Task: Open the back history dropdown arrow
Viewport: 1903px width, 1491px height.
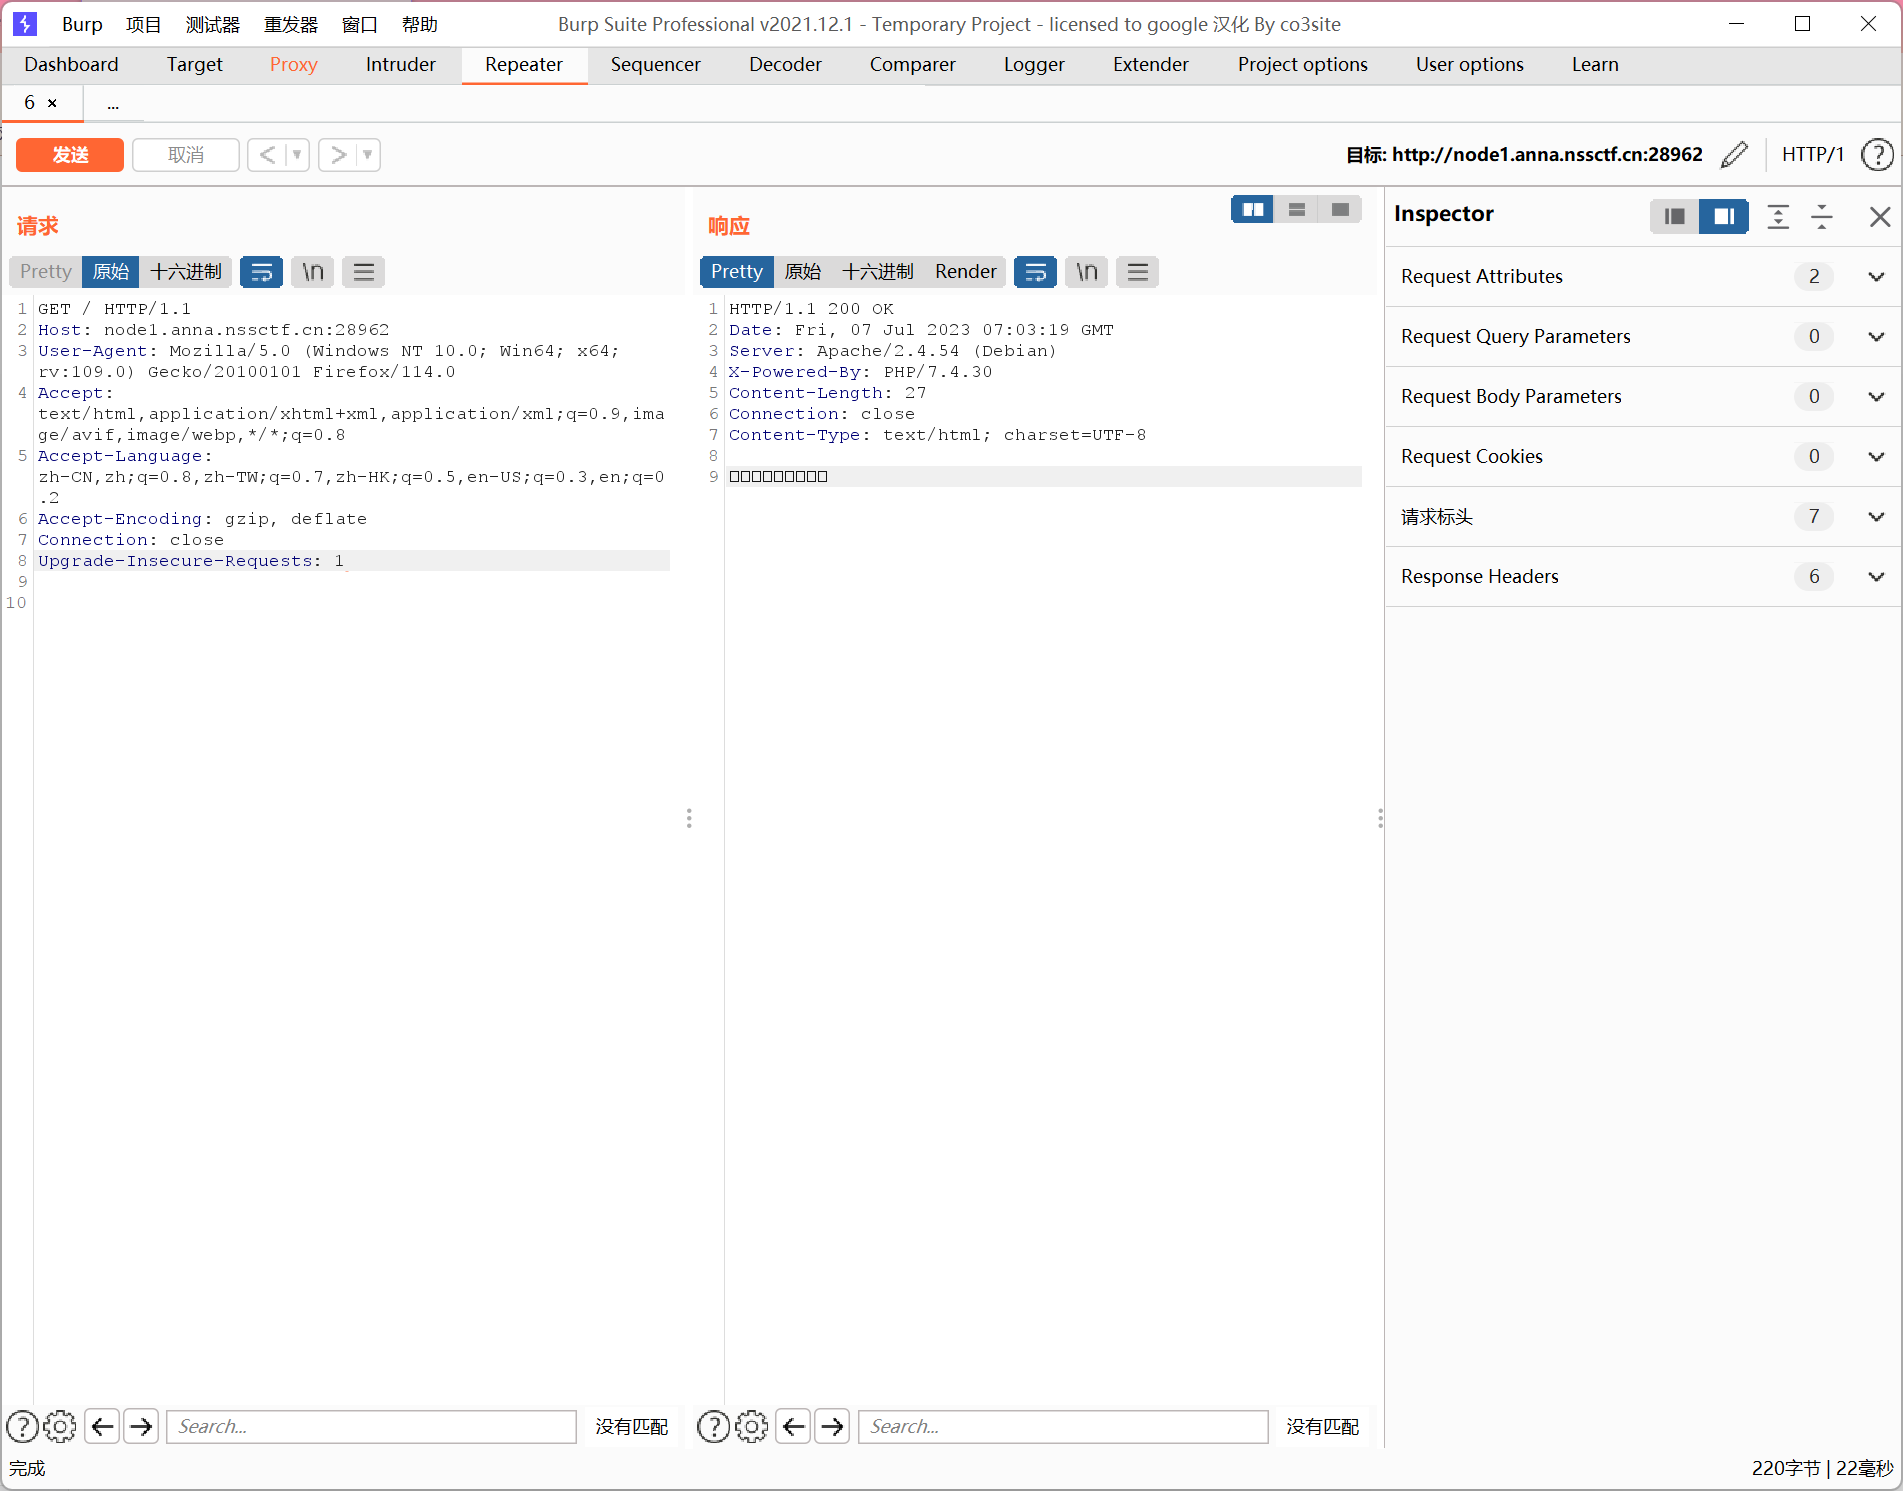Action: tap(297, 155)
